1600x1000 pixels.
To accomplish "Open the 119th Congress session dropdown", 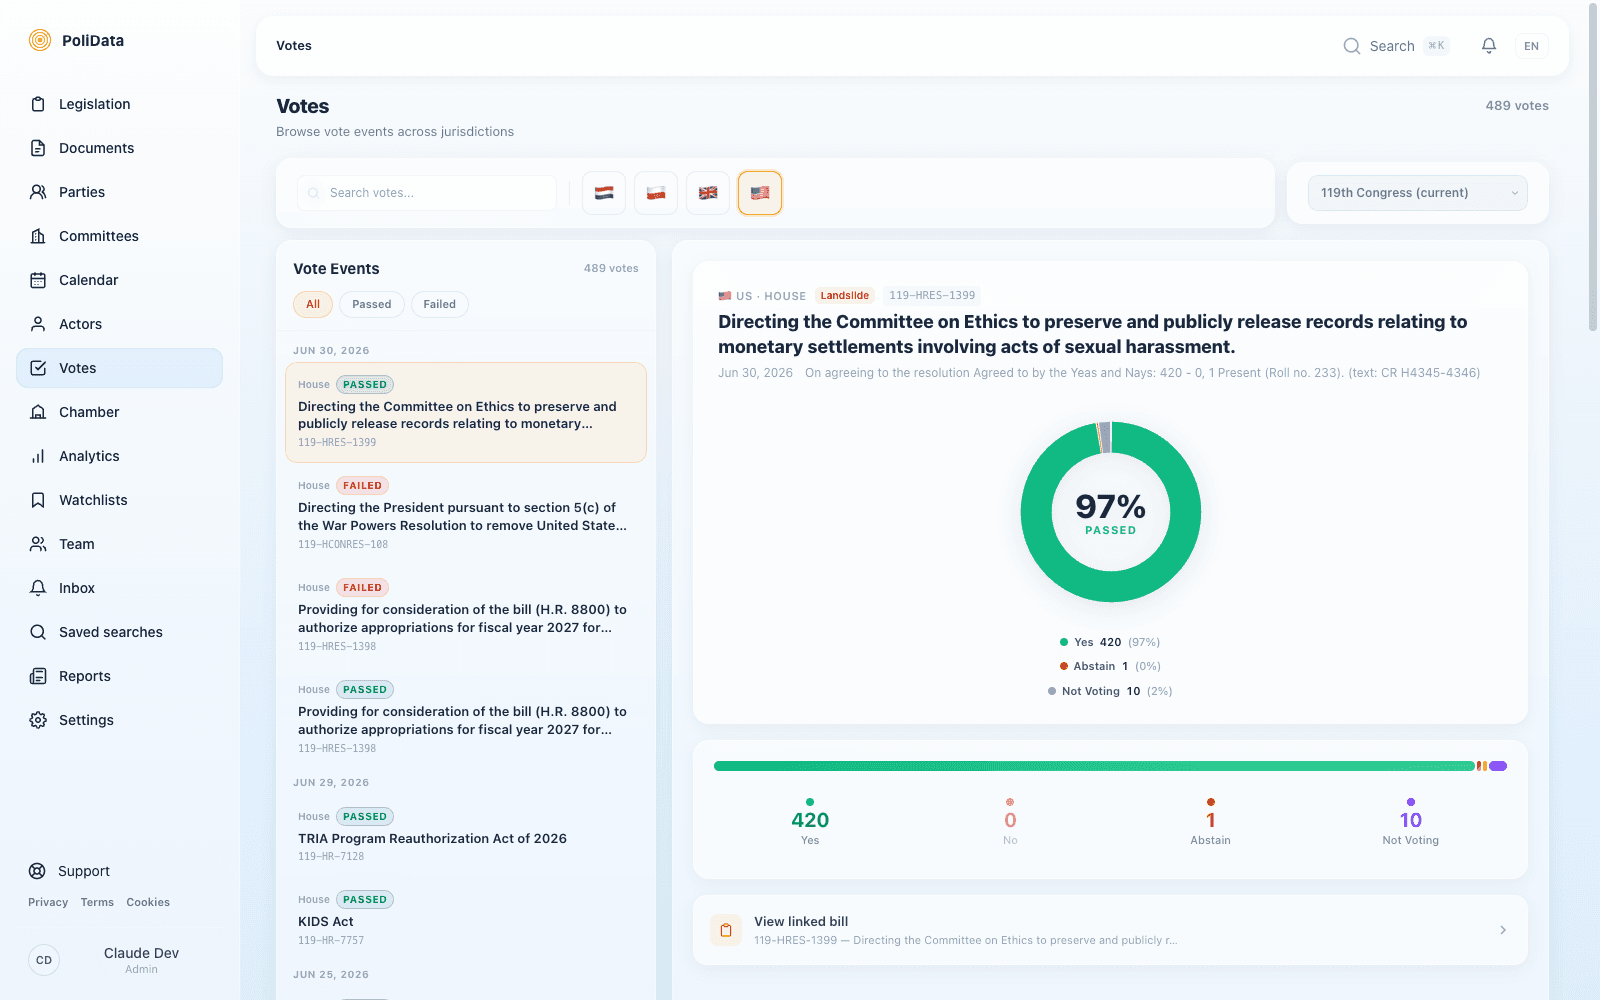I will point(1418,193).
